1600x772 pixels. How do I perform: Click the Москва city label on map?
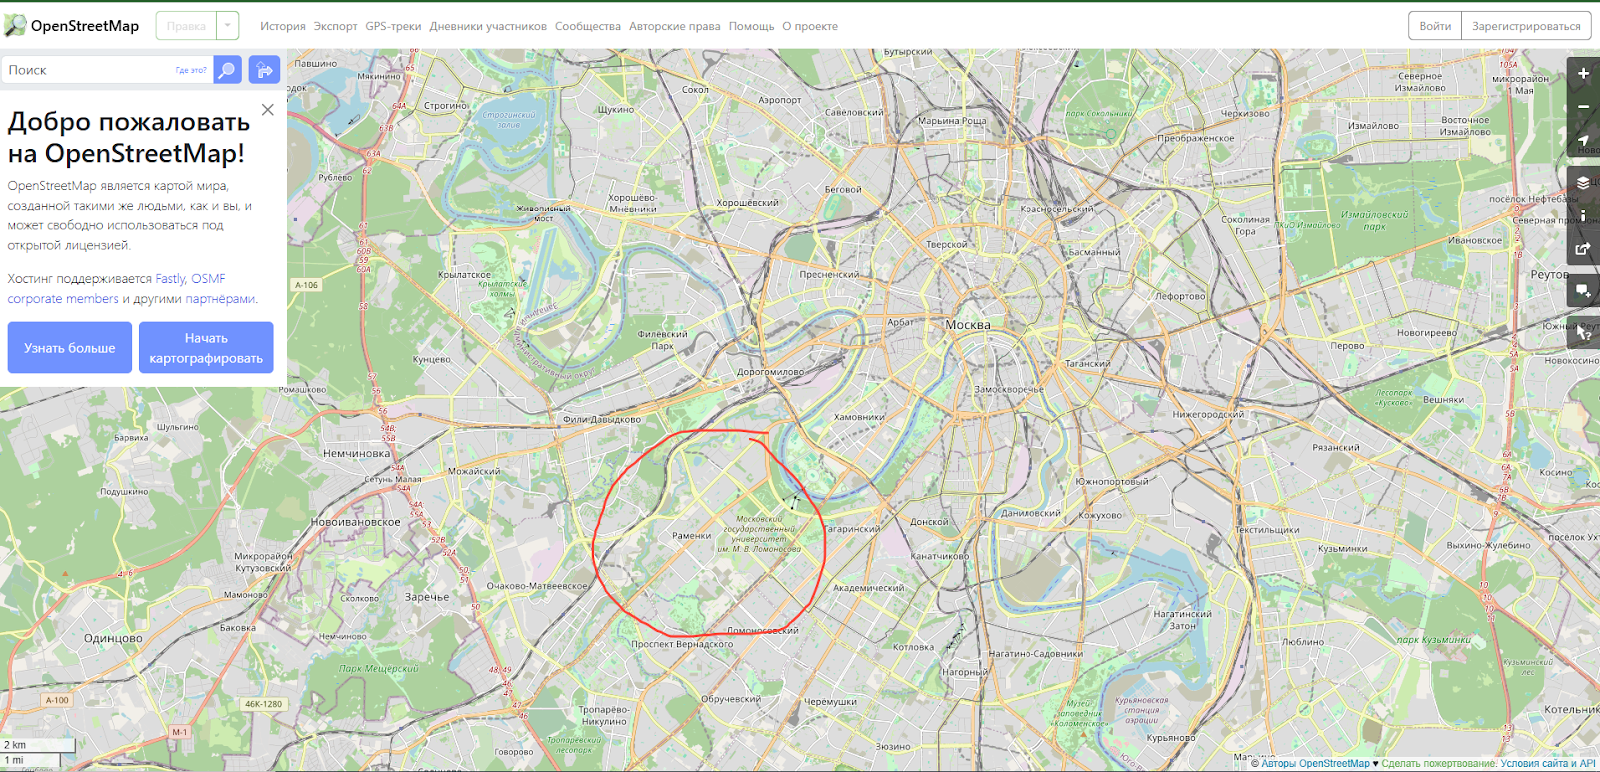pos(968,325)
